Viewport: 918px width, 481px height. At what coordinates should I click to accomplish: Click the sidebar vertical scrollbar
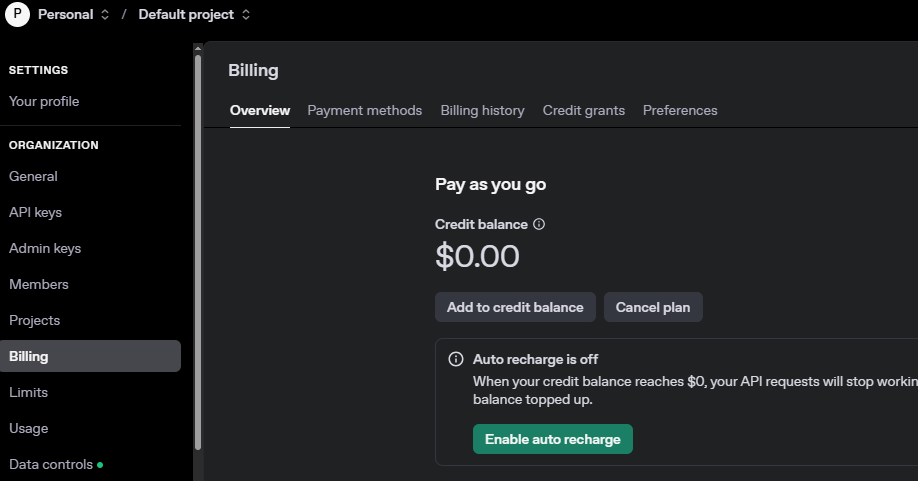coord(198,250)
